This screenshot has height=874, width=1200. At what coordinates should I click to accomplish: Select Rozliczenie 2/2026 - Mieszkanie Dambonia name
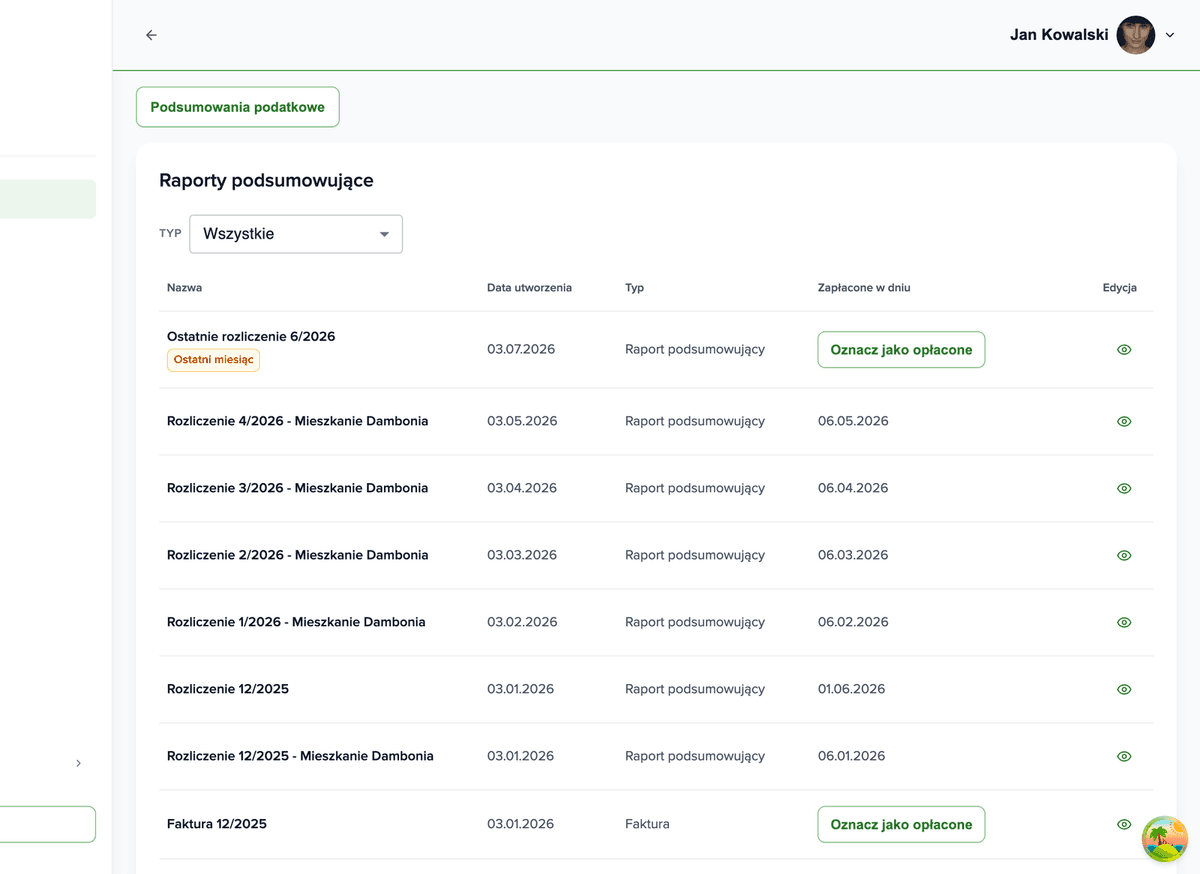(x=297, y=555)
